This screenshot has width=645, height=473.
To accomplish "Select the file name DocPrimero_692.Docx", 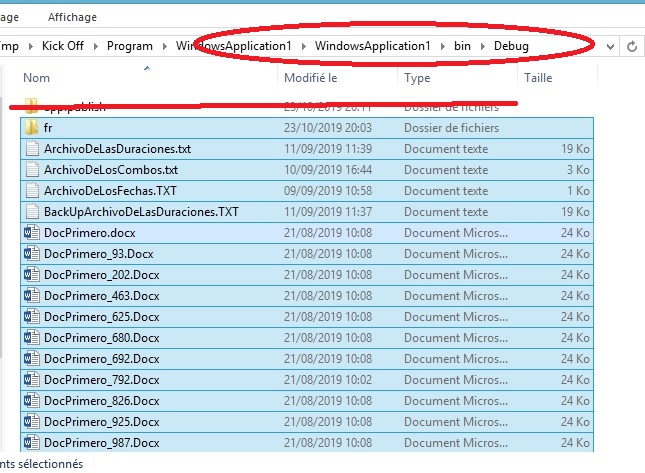I will point(102,359).
